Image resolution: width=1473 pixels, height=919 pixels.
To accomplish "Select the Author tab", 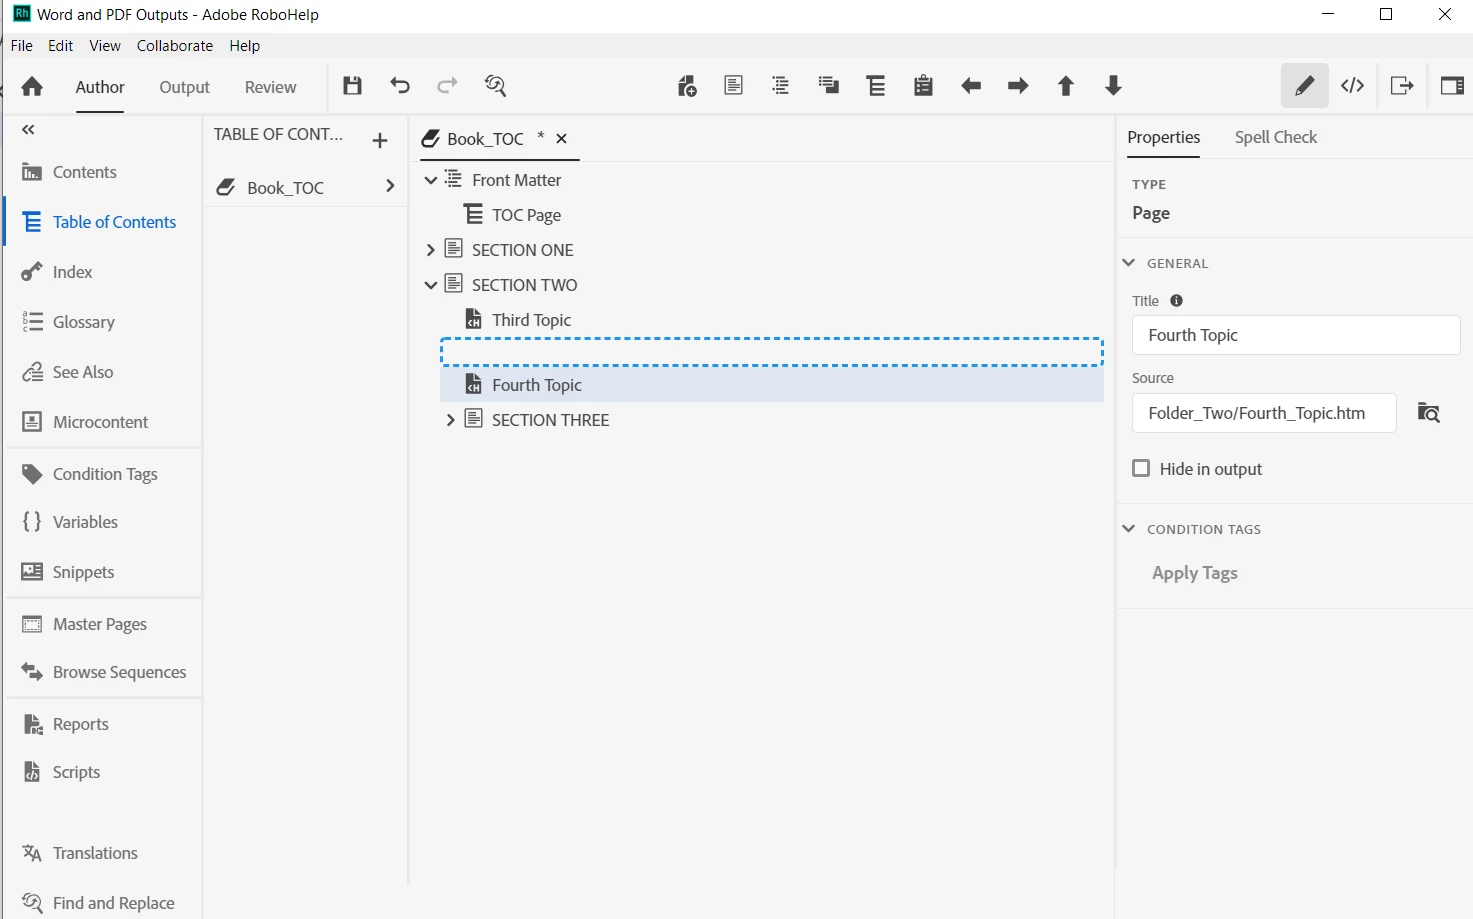I will point(100,87).
